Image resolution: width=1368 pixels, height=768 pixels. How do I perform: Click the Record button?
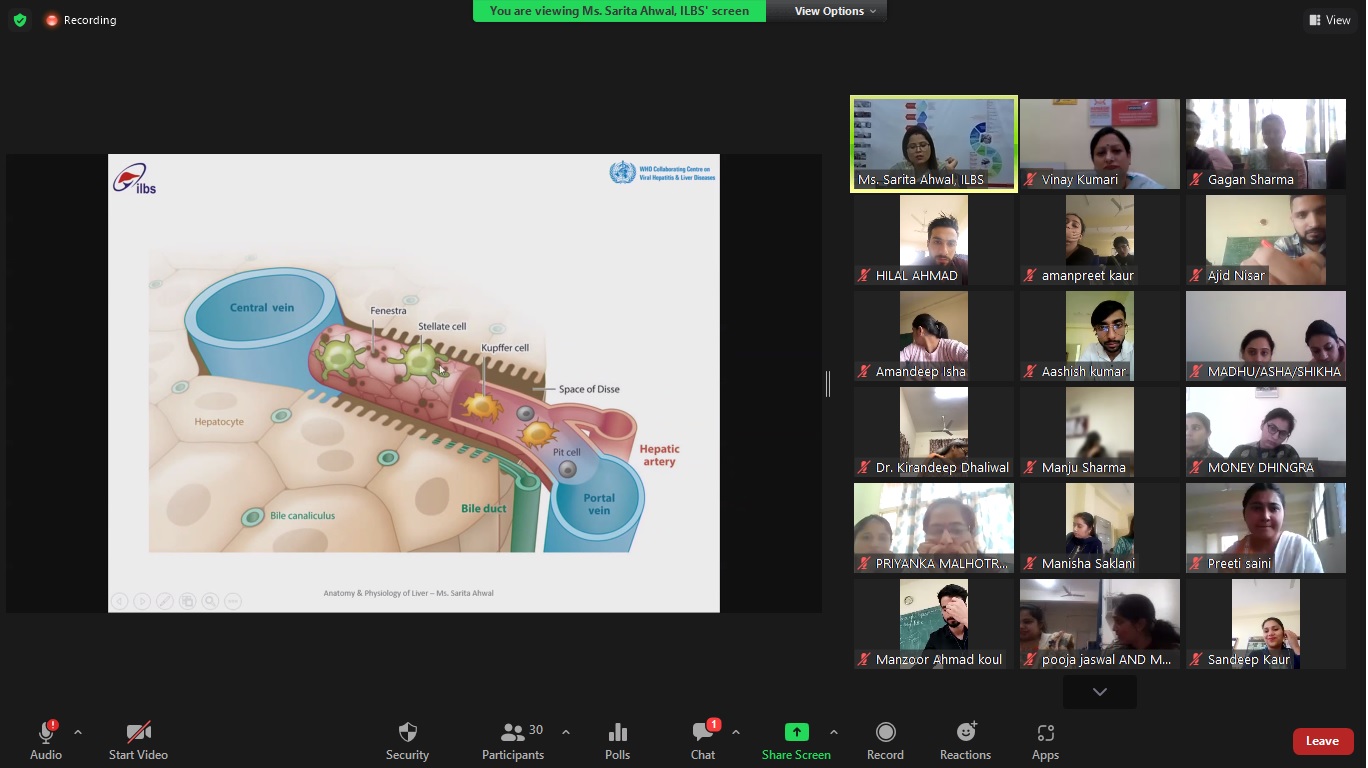[885, 741]
